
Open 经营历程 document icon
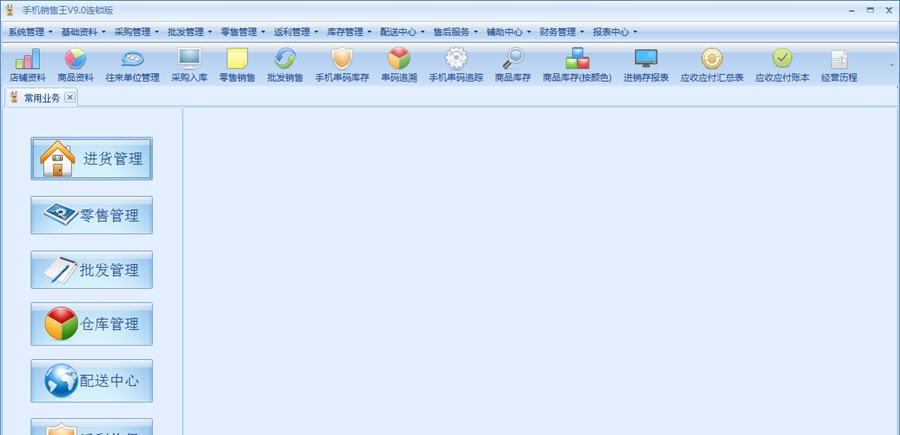(x=839, y=65)
